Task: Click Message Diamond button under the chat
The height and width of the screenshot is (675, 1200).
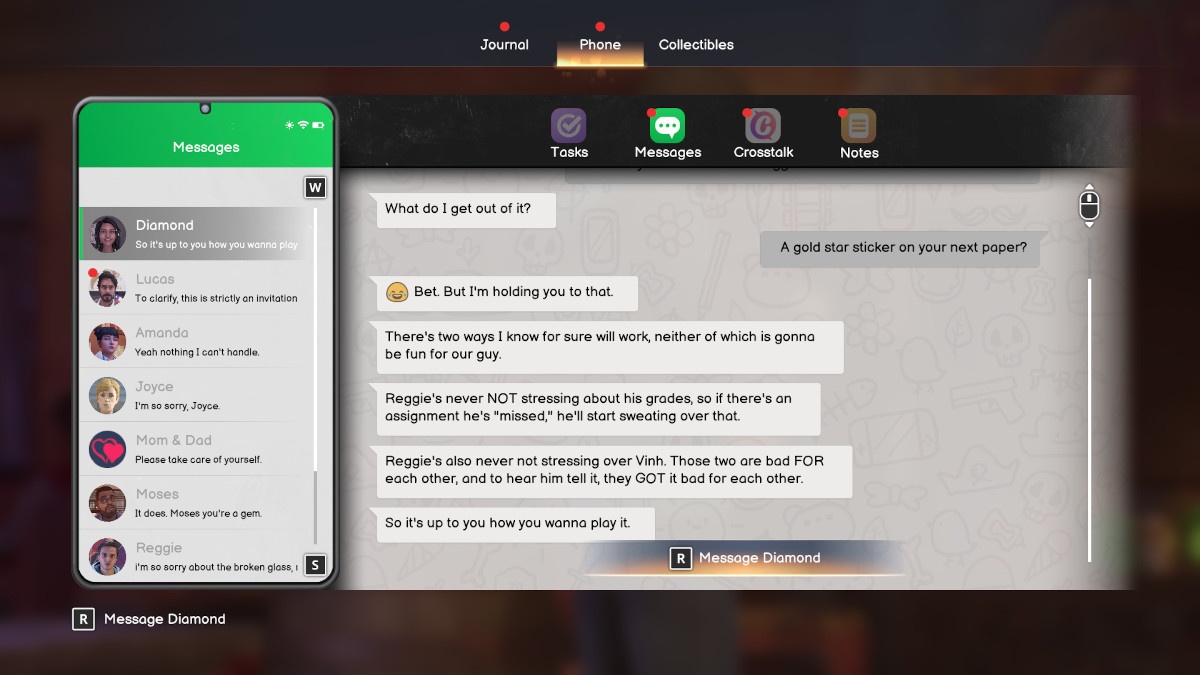Action: click(746, 558)
